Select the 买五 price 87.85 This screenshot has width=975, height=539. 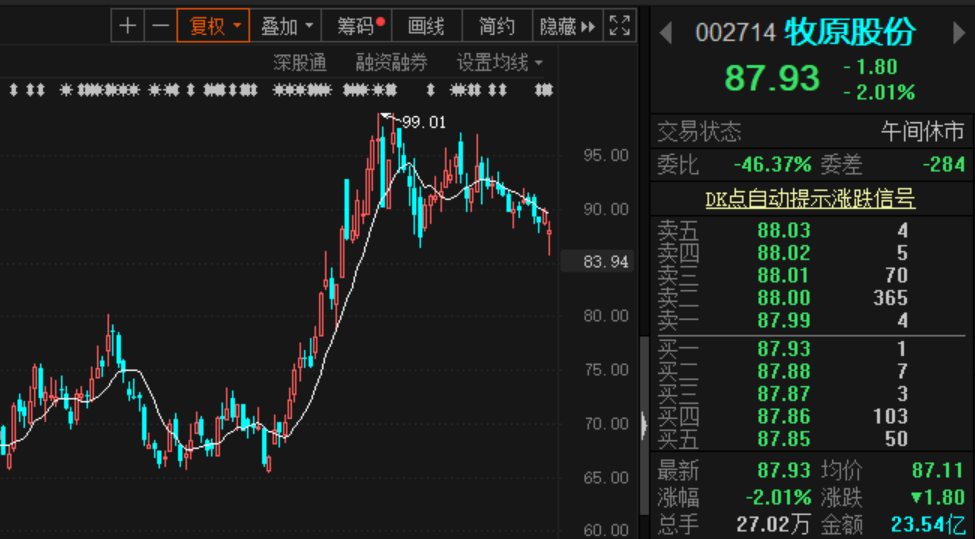783,439
